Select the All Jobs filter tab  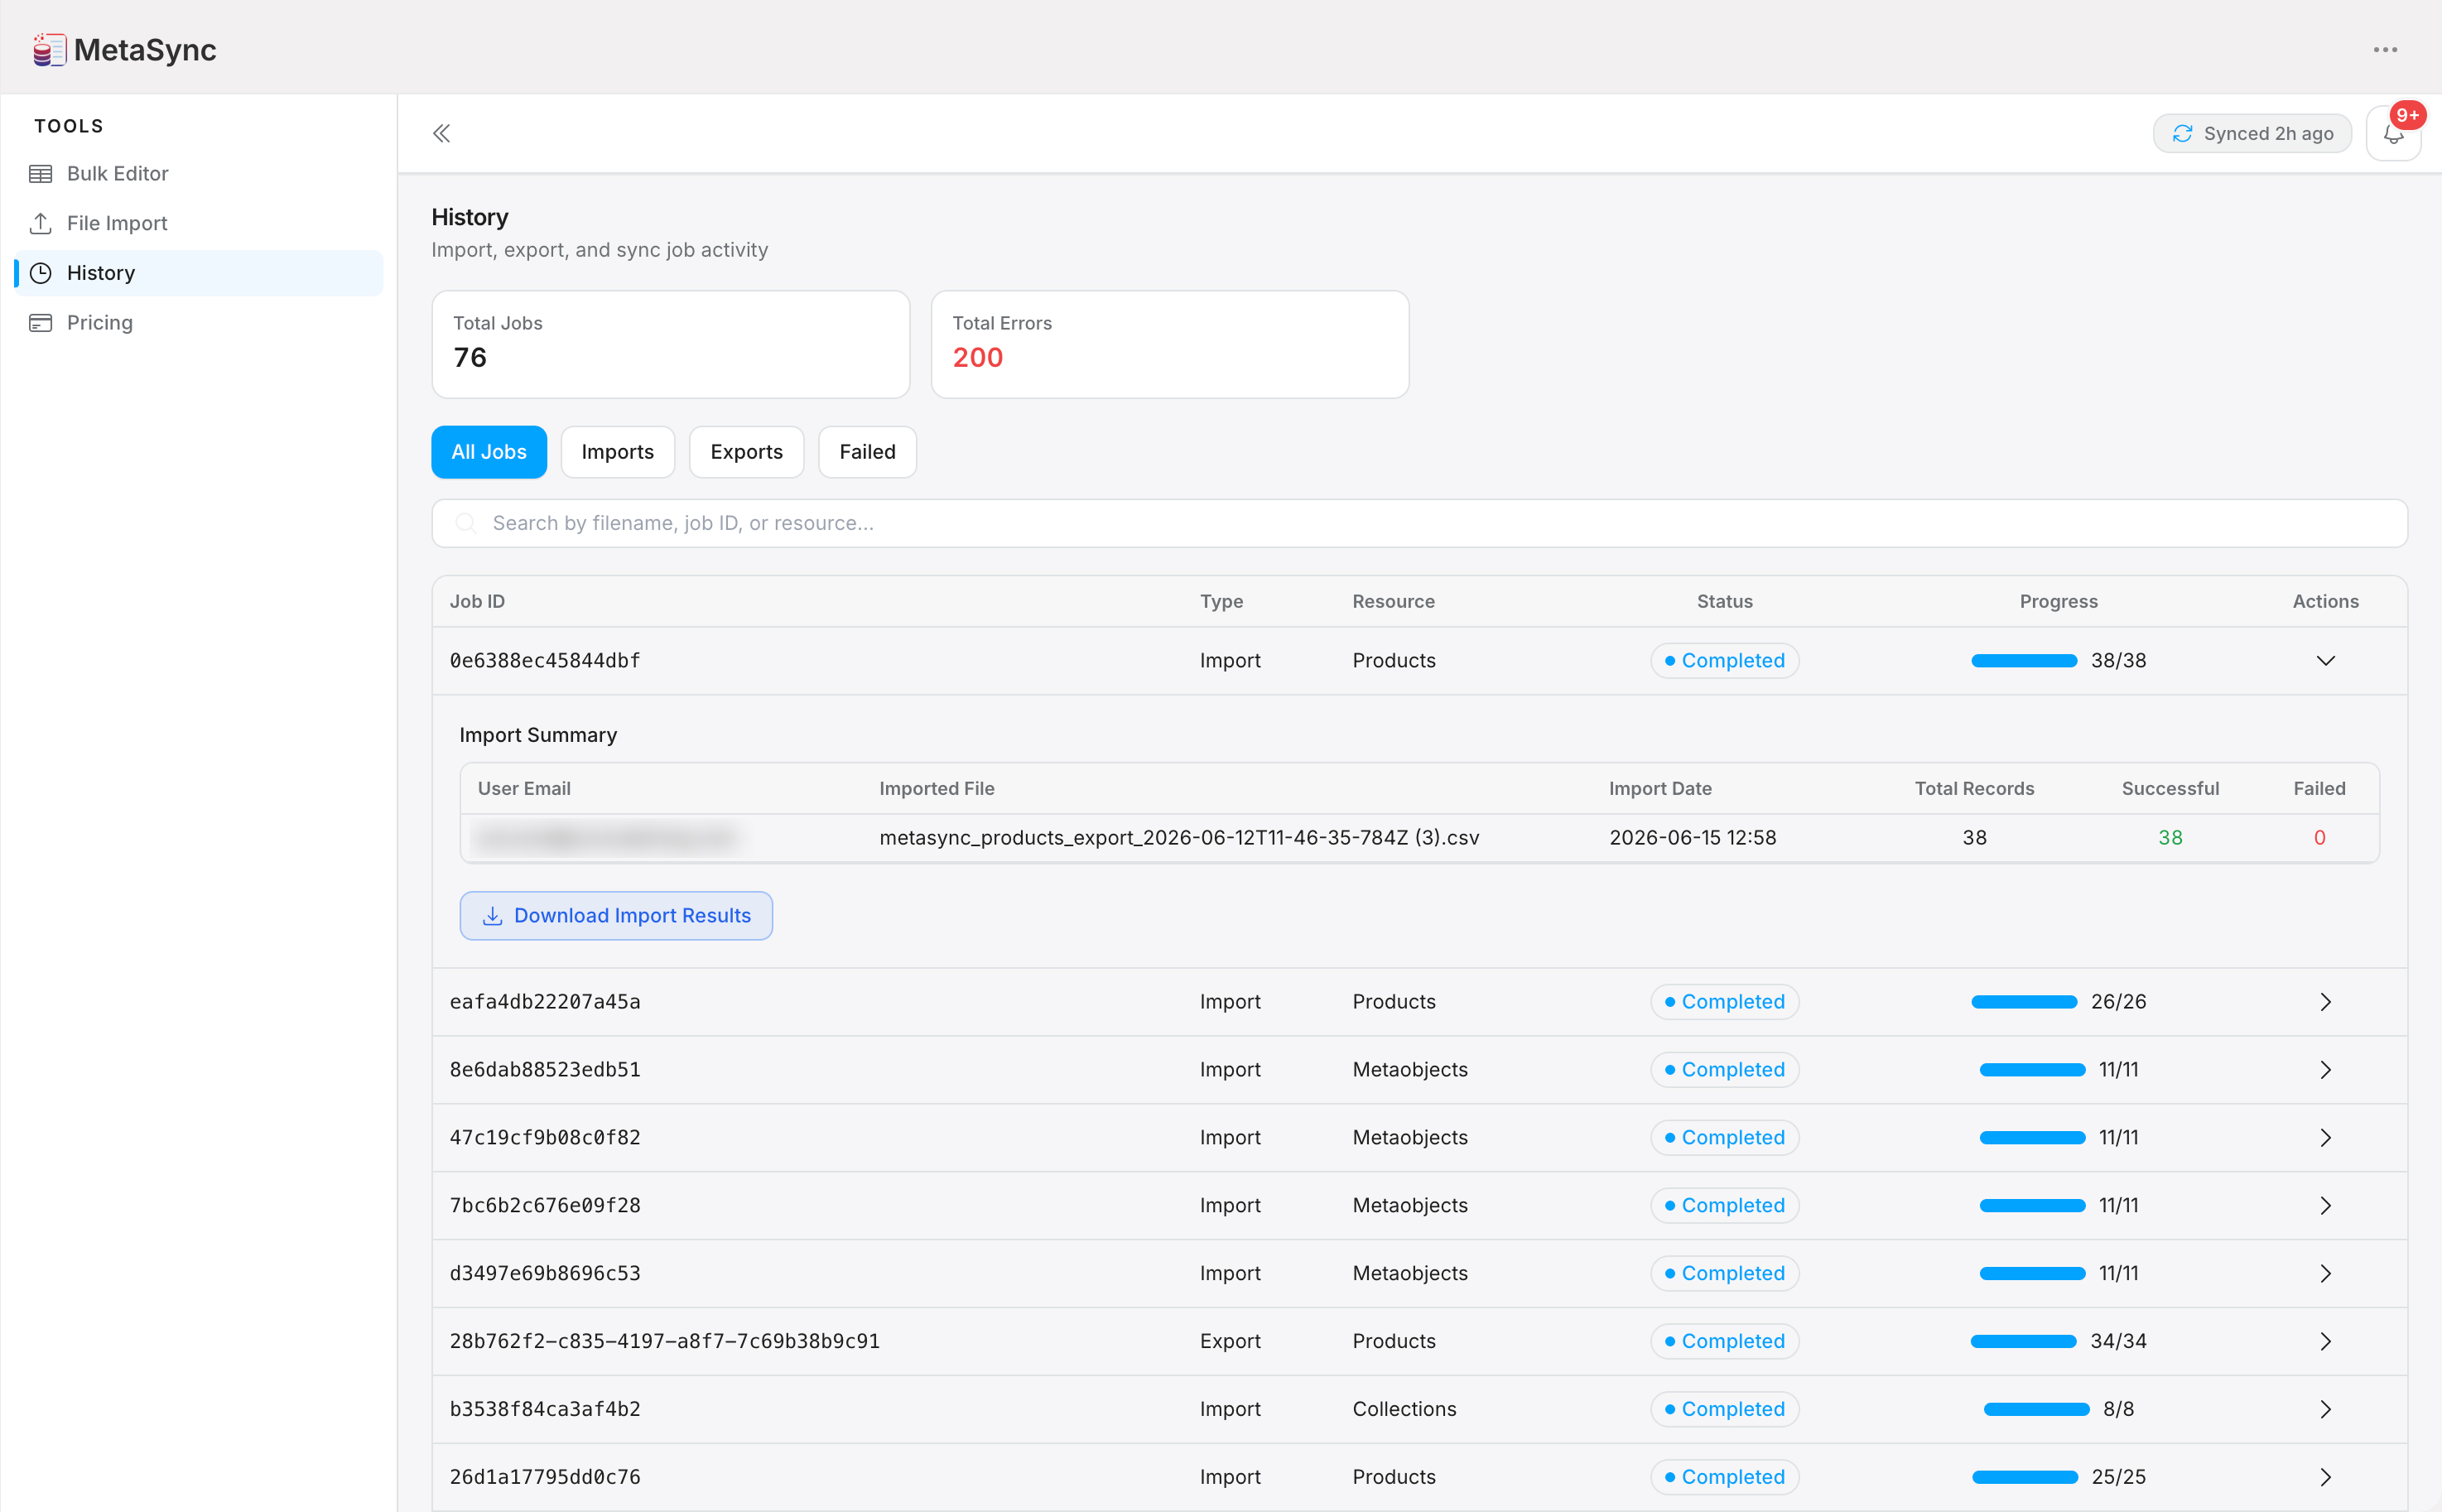(x=489, y=452)
